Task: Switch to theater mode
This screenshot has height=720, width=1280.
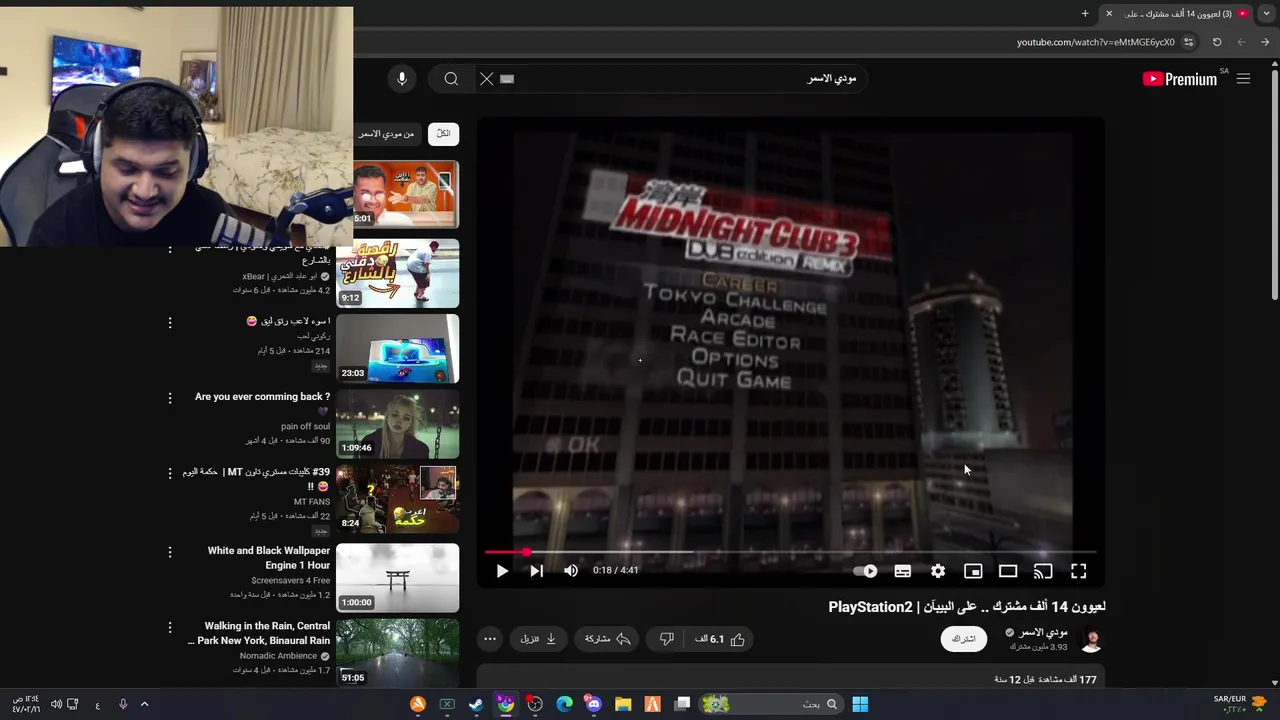Action: [x=1008, y=571]
